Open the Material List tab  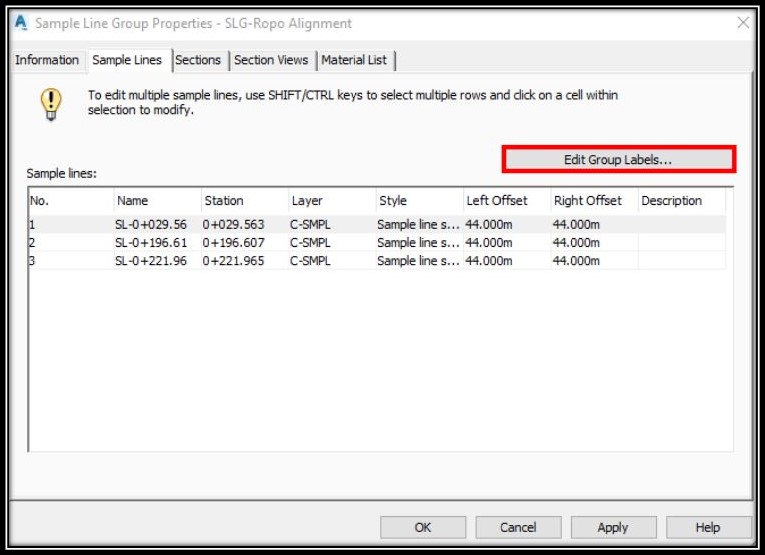pos(354,60)
